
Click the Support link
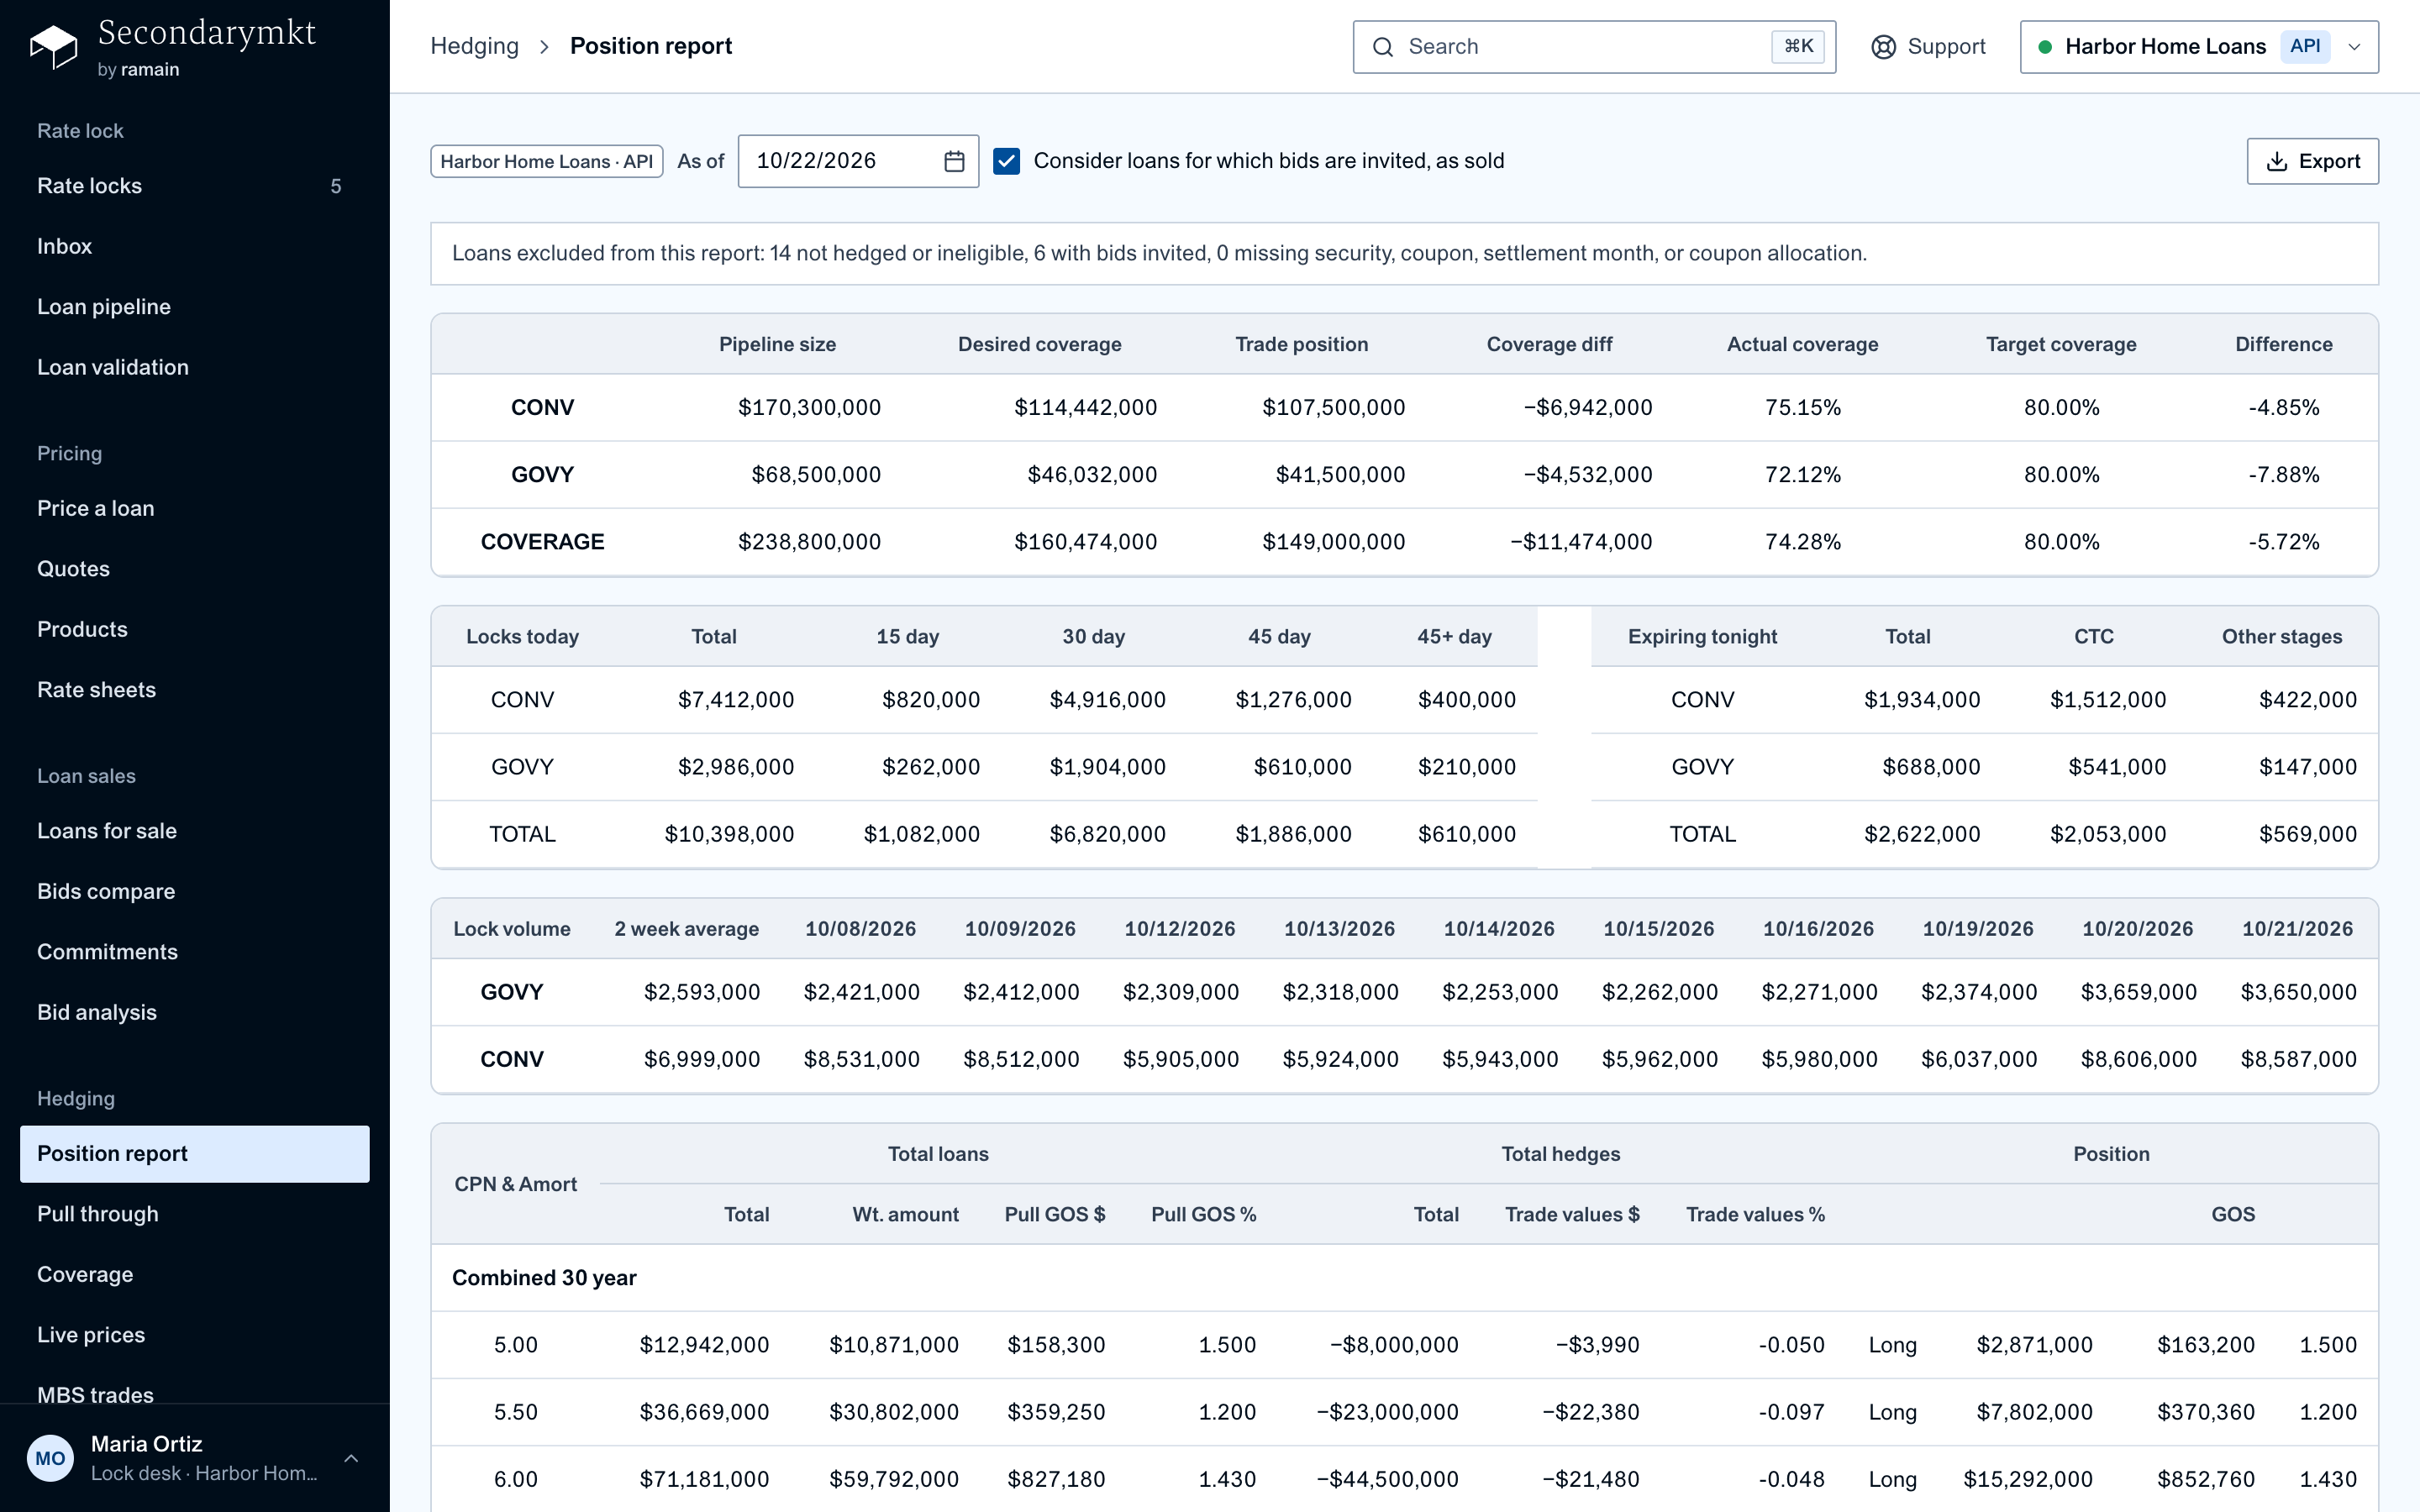coord(1928,47)
